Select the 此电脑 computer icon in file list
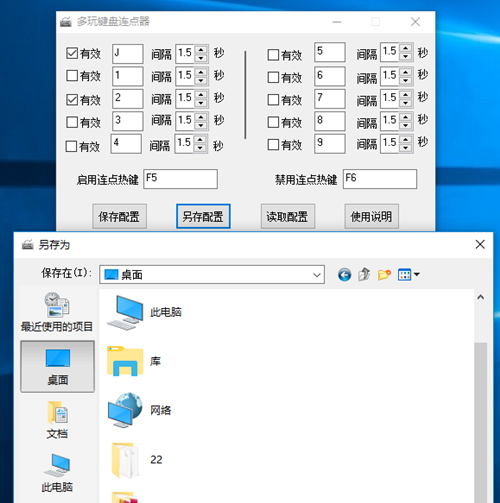Screen dimensions: 500x503 pyautogui.click(x=125, y=313)
